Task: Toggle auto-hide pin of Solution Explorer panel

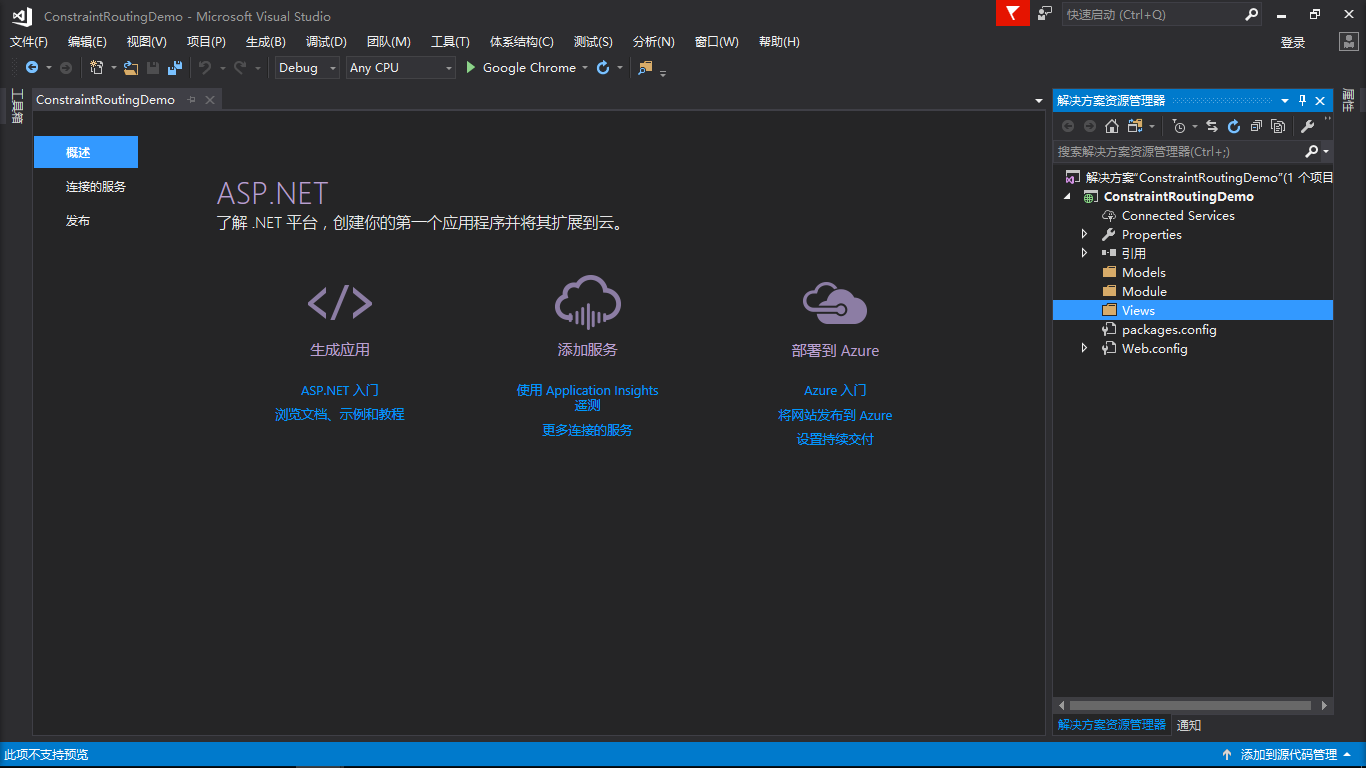Action: 1303,100
